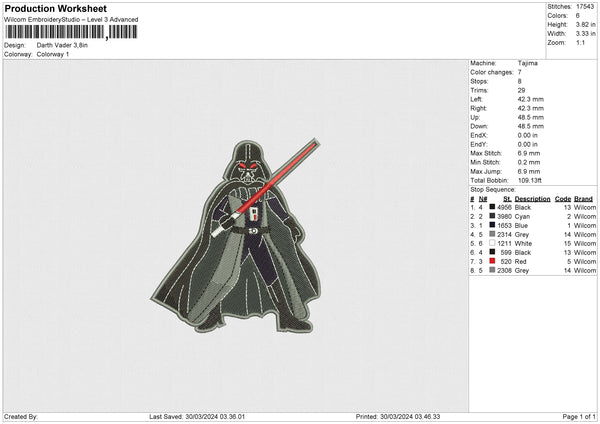Viewport: 600px width, 424px height.
Task: Select the Black color swatch in stop 1
Action: point(492,207)
